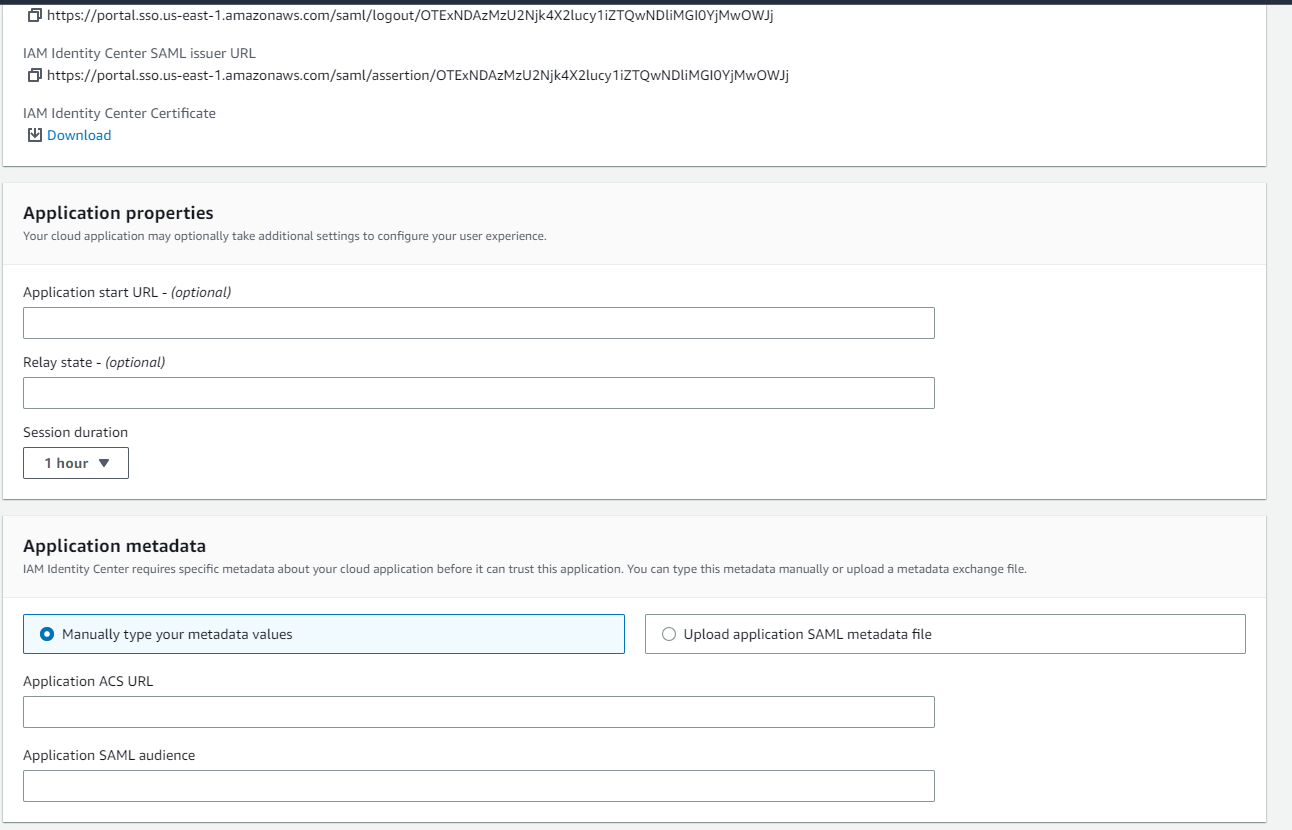Click the Session duration label
The width and height of the screenshot is (1292, 830).
75,433
